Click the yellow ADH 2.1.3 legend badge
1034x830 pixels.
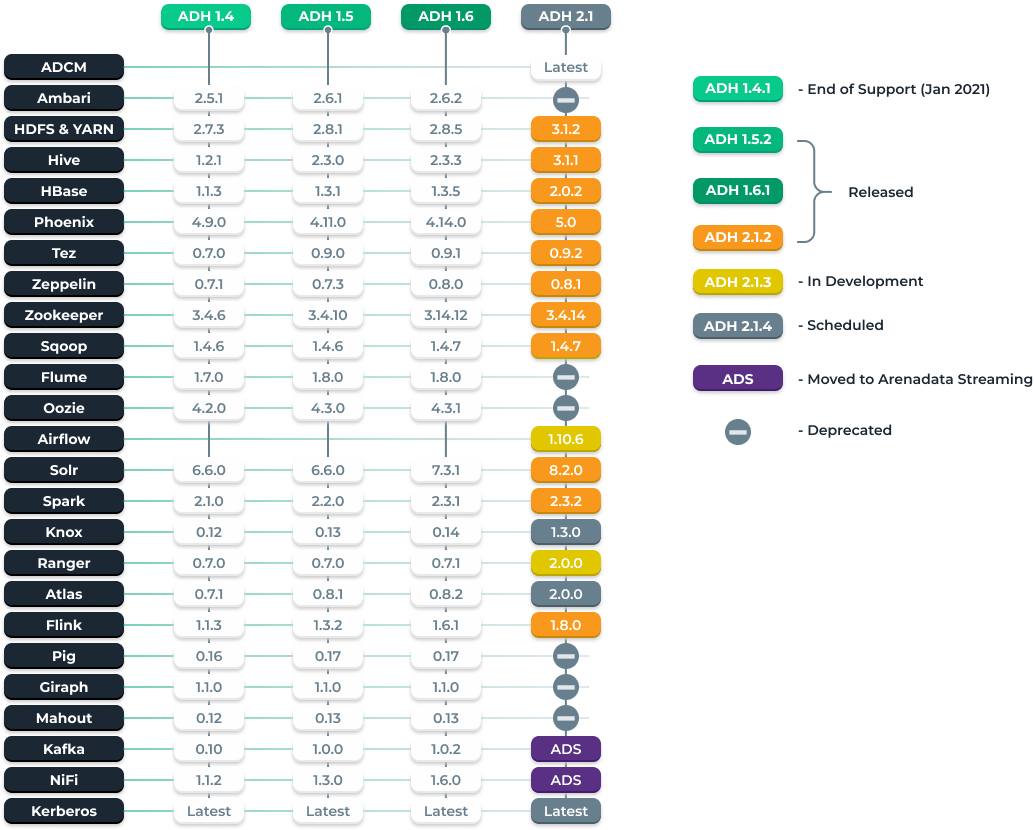click(x=738, y=282)
